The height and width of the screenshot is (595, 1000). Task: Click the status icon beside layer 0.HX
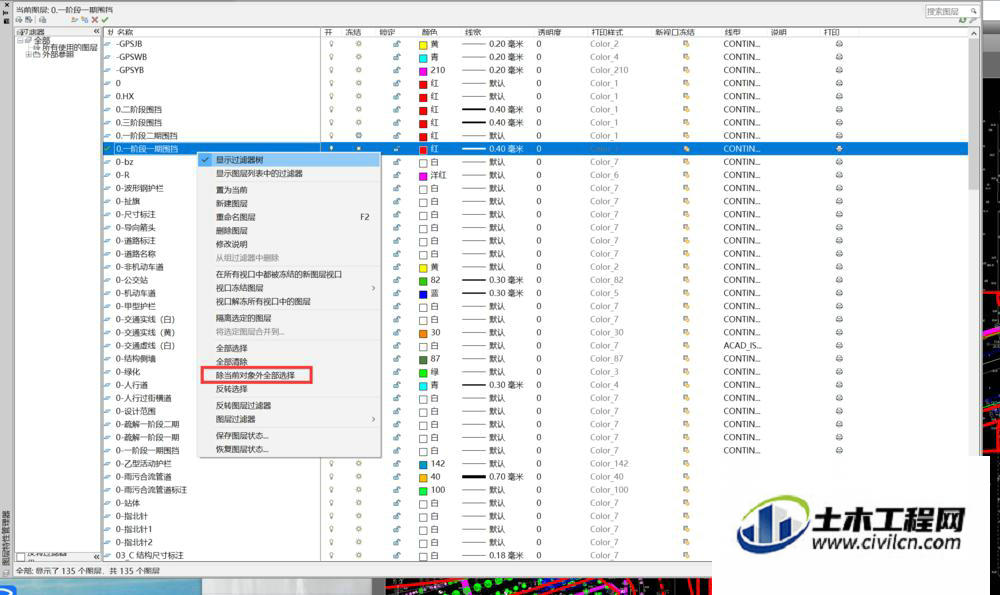click(x=108, y=96)
